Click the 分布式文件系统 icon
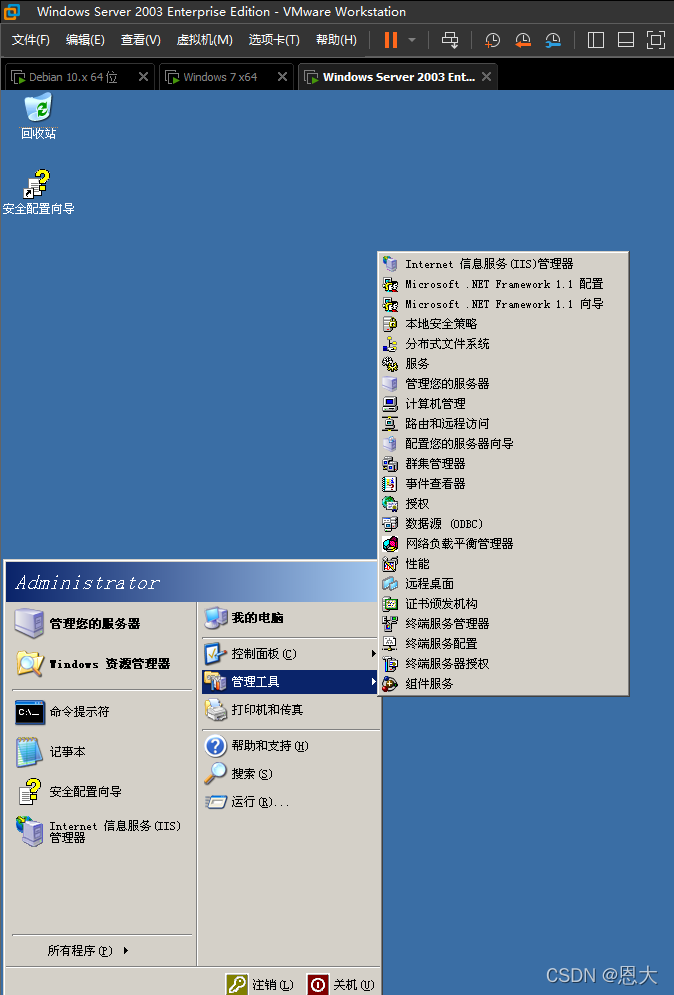Image resolution: width=674 pixels, height=995 pixels. point(390,344)
